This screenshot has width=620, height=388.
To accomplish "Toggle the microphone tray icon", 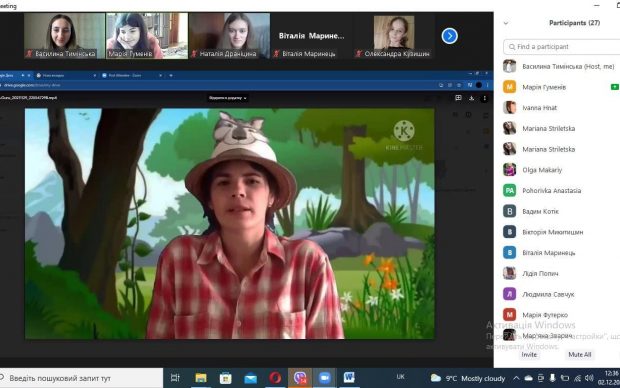I will 552,379.
